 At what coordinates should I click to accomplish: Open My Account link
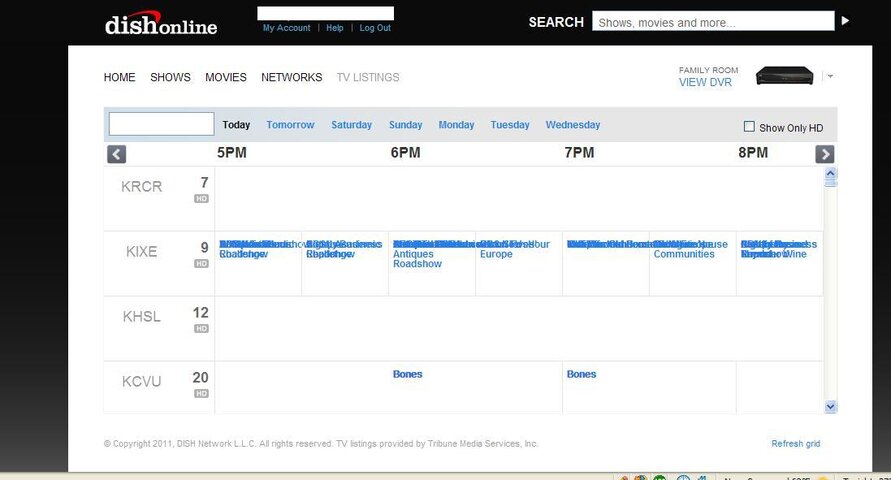pos(286,28)
